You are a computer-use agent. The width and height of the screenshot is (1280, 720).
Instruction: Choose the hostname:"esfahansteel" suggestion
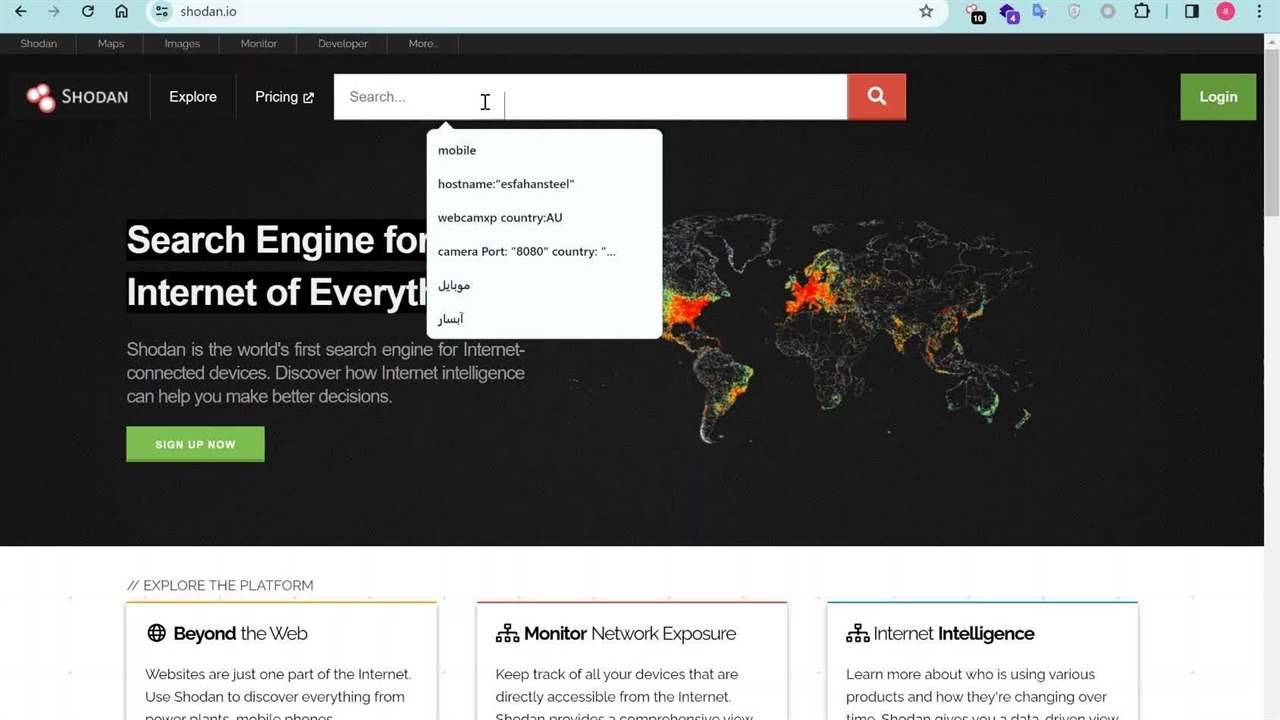point(506,184)
